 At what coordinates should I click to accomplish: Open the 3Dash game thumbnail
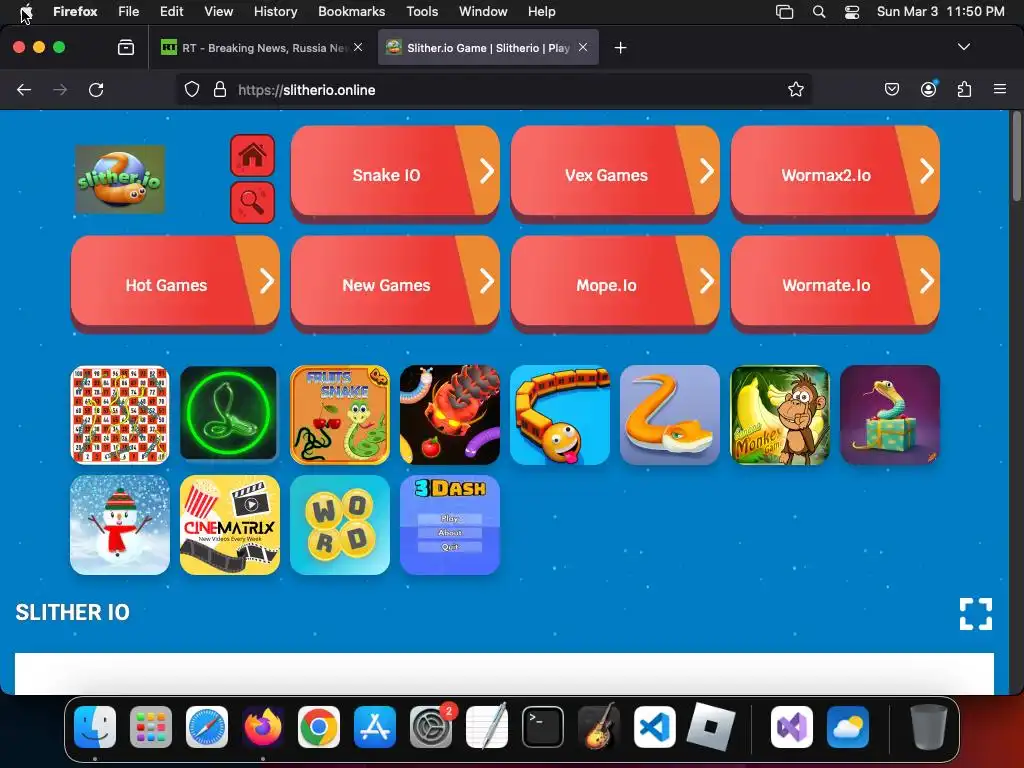pos(449,525)
